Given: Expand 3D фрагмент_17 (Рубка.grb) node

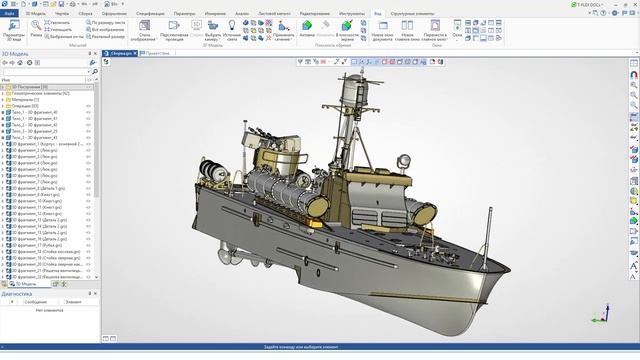Looking at the screenshot, I should pos(2,245).
